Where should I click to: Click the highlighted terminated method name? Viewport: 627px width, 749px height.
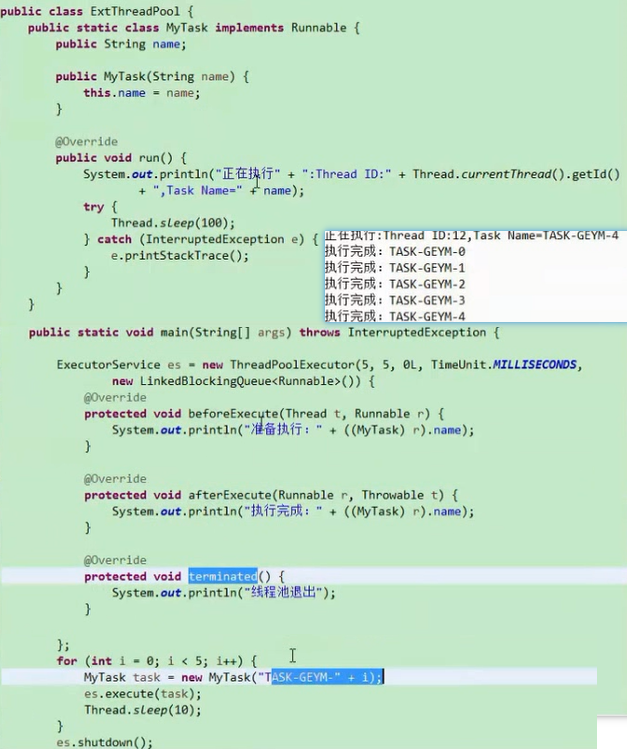(222, 576)
